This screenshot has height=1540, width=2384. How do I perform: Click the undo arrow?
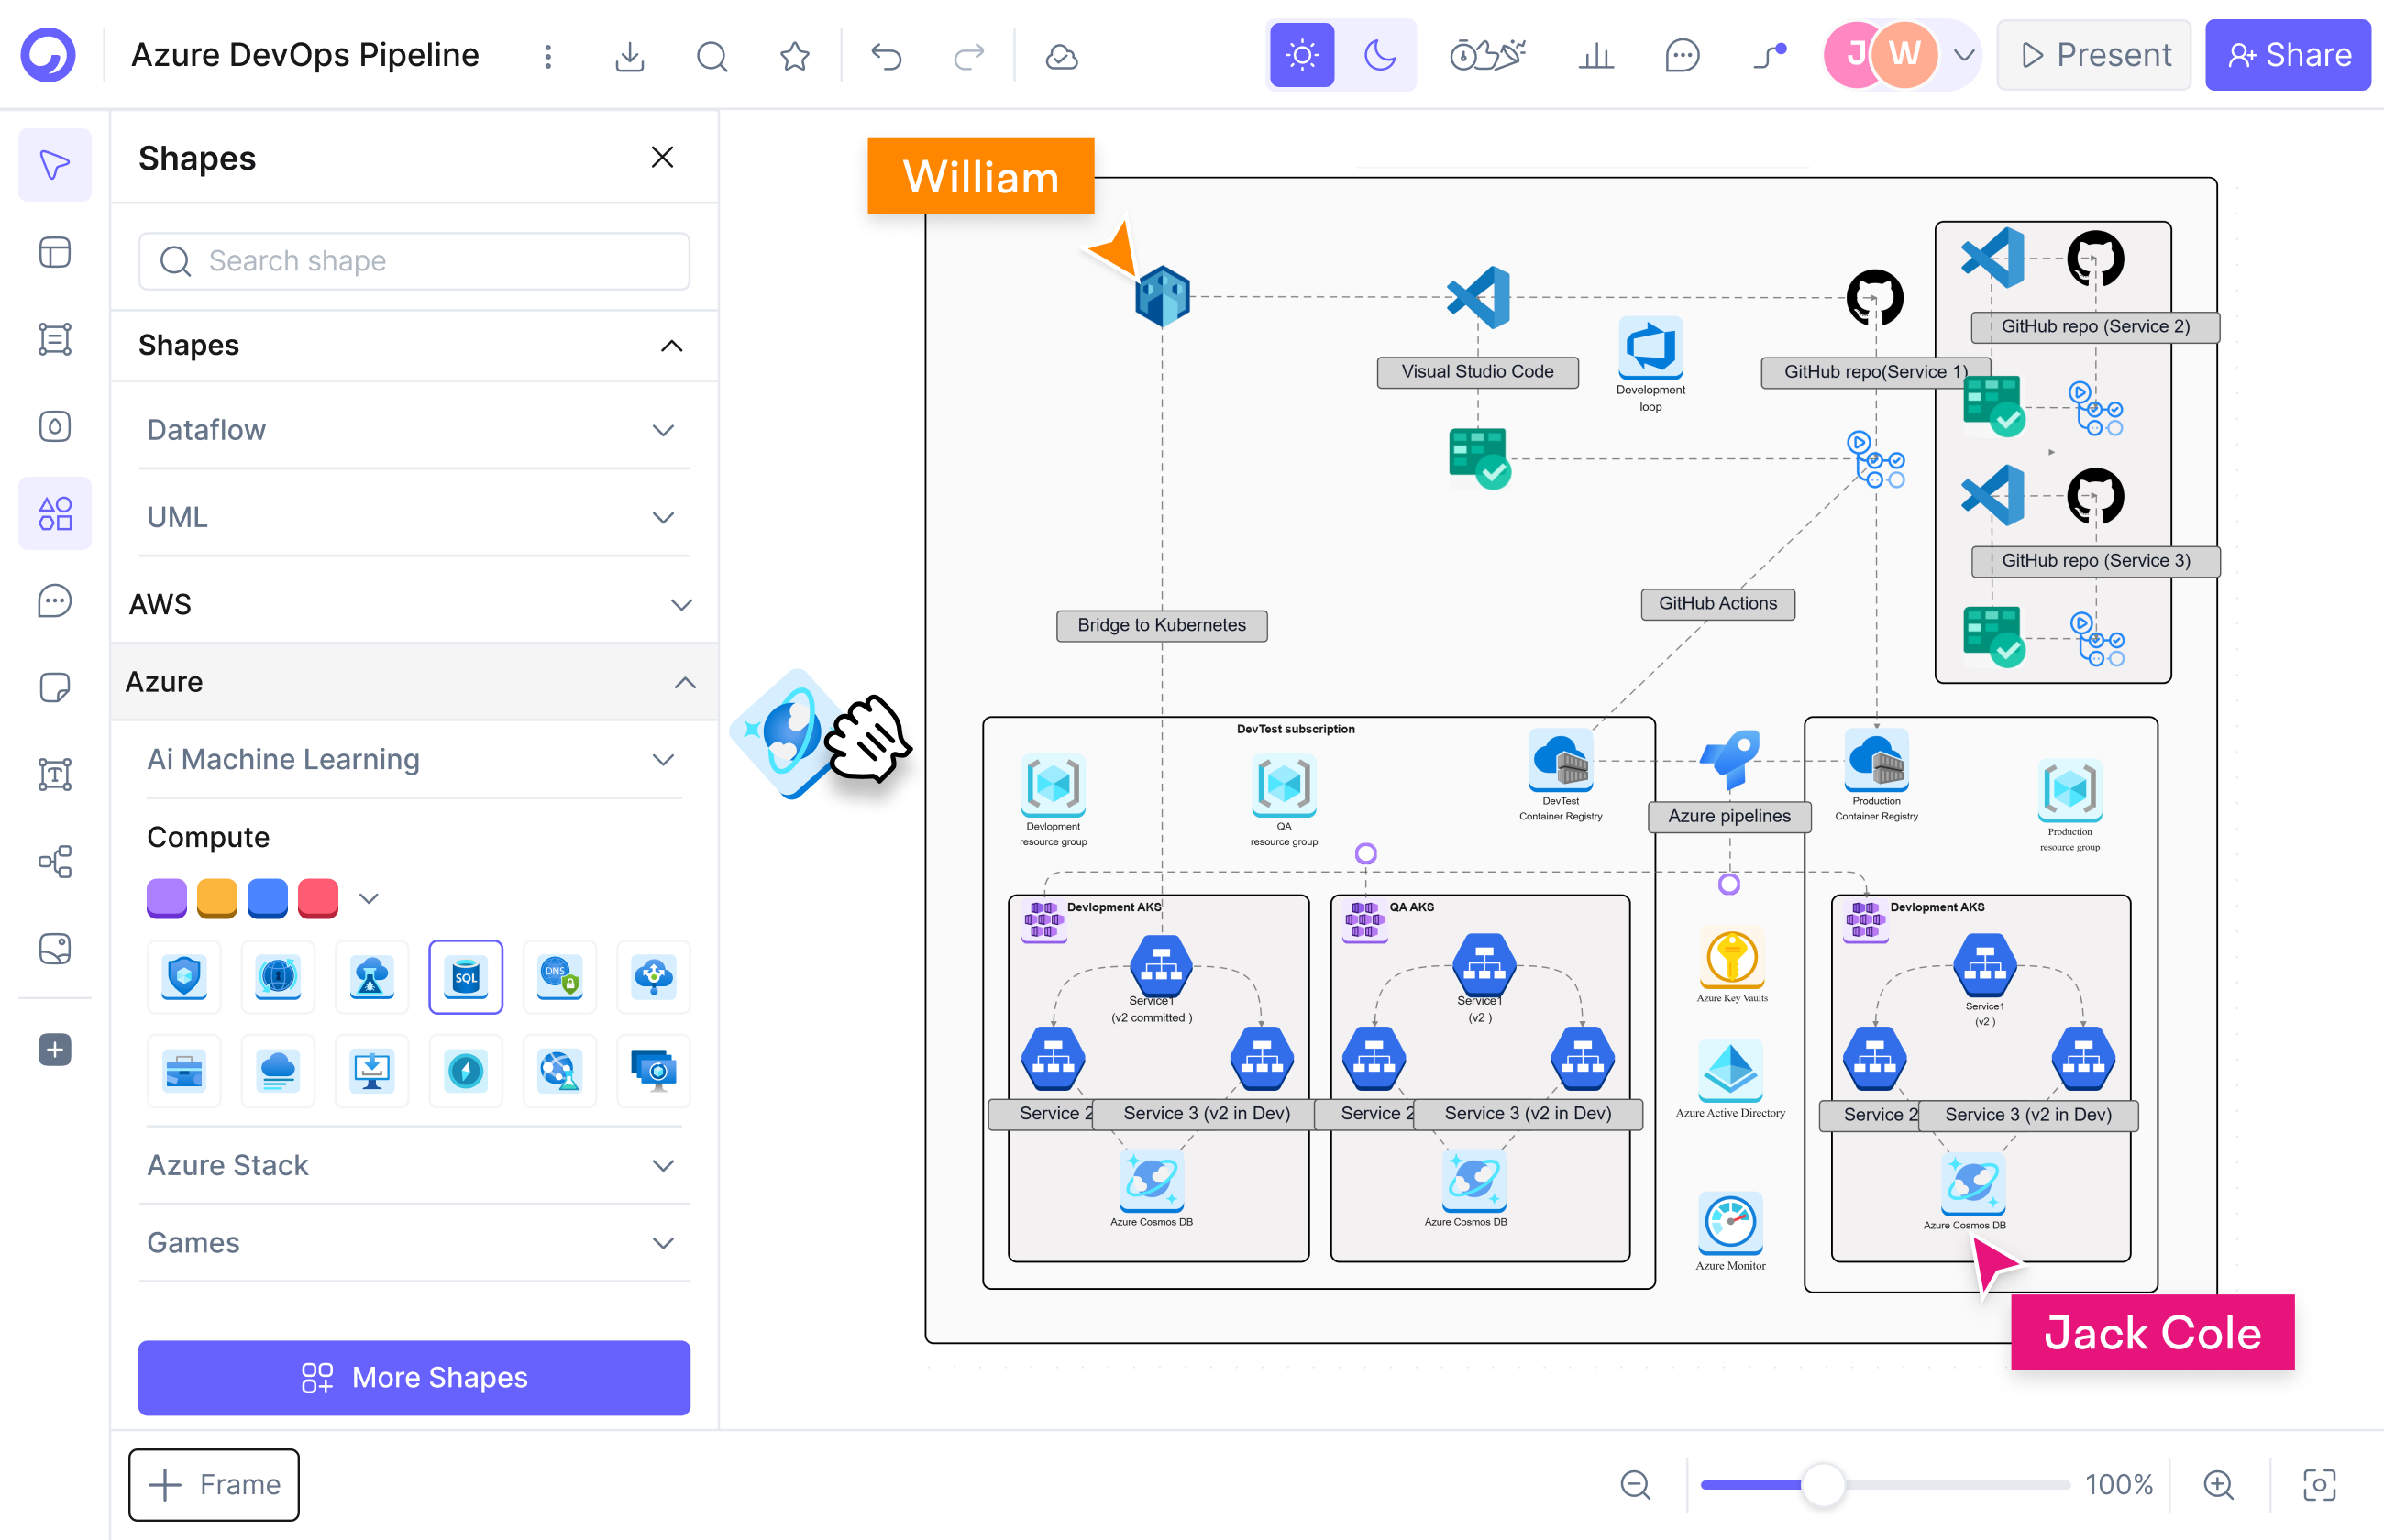coord(886,56)
